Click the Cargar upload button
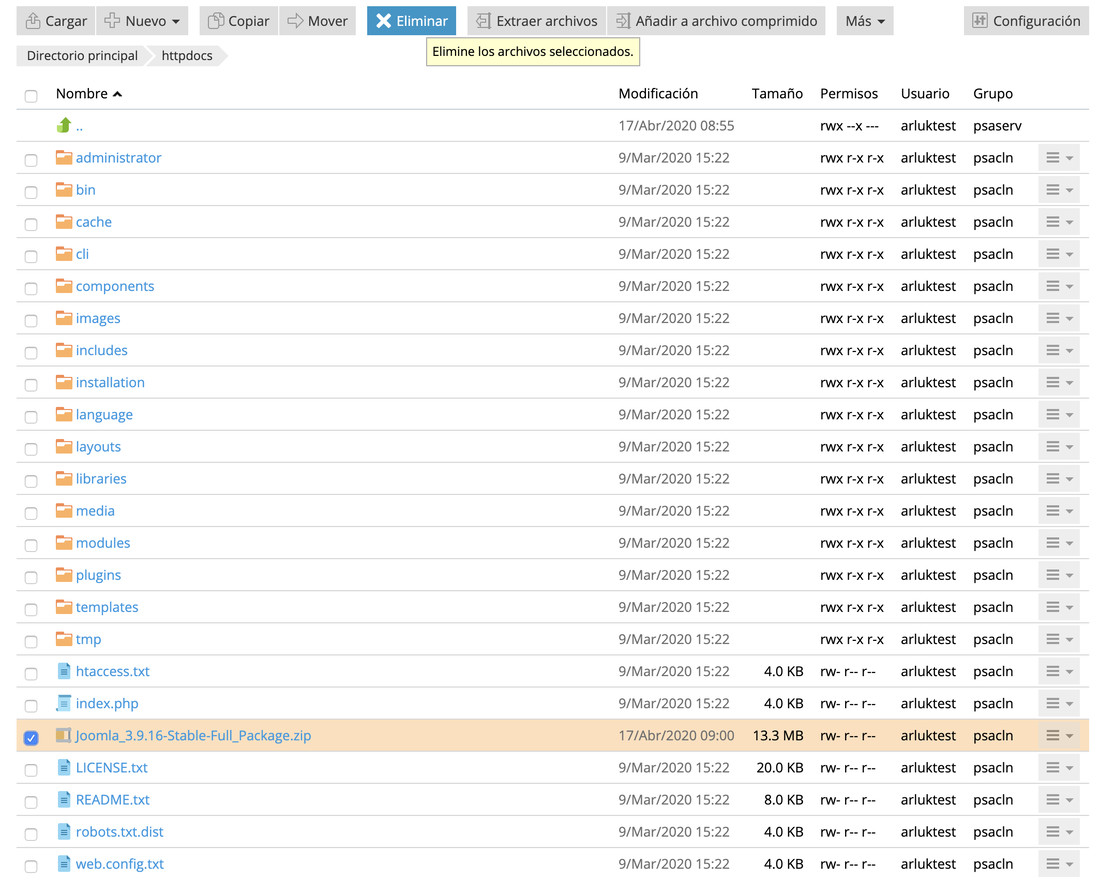The image size is (1100, 891). pyautogui.click(x=56, y=21)
